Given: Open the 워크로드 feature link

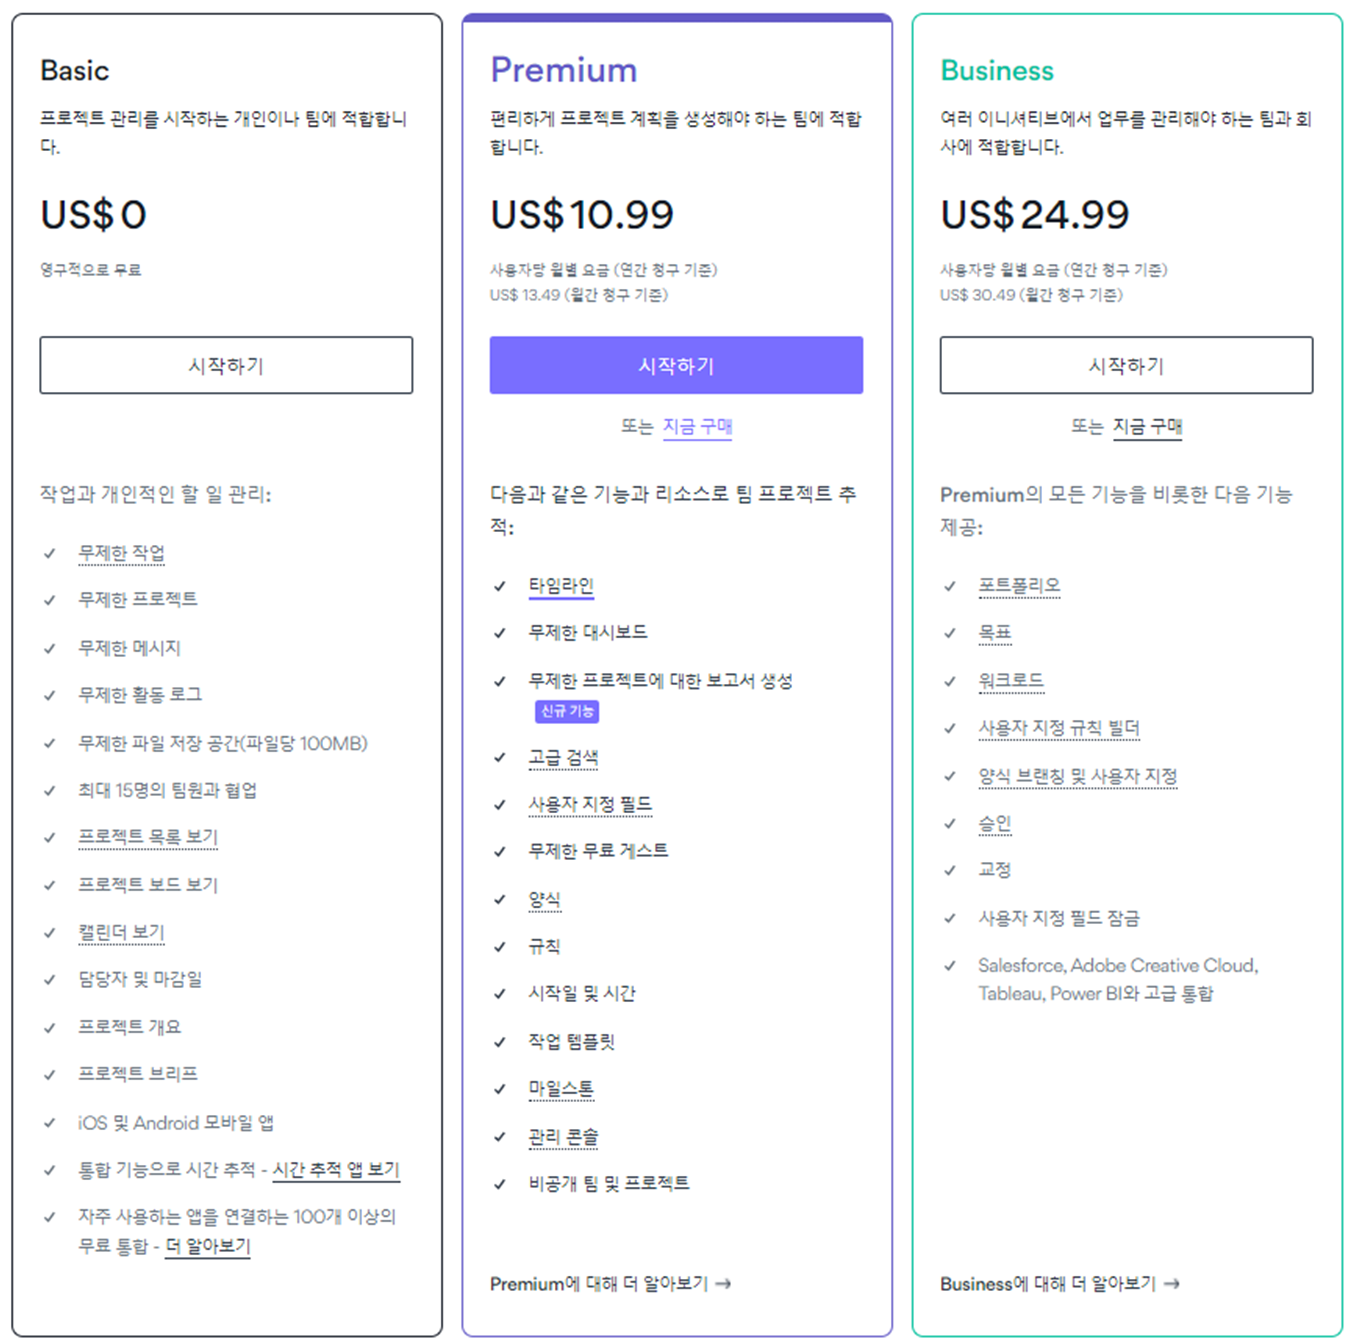Looking at the screenshot, I should coord(1011,681).
